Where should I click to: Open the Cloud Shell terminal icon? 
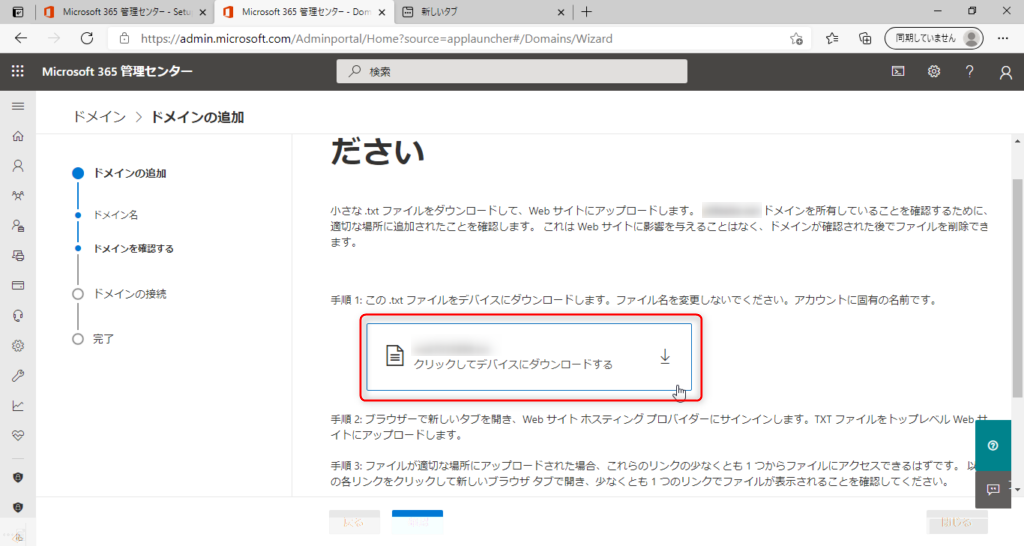tap(898, 71)
